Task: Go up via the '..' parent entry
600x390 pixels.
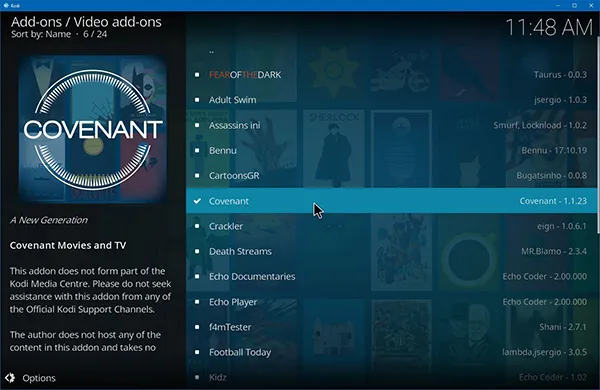Action: 391,51
